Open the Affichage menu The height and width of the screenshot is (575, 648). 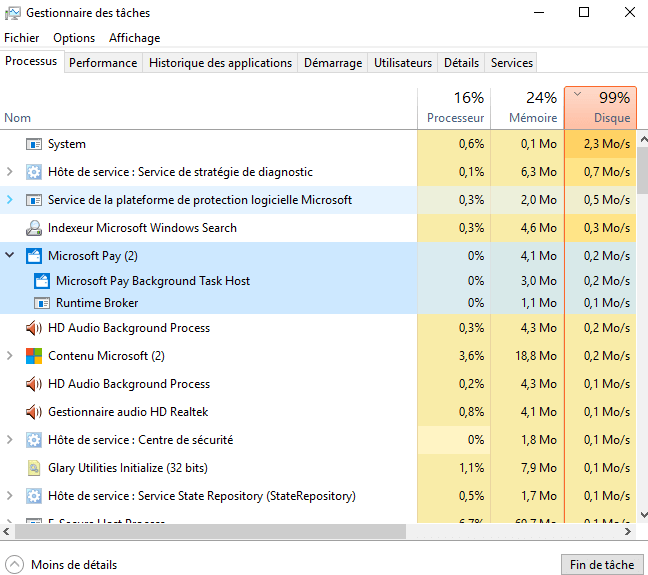click(134, 38)
